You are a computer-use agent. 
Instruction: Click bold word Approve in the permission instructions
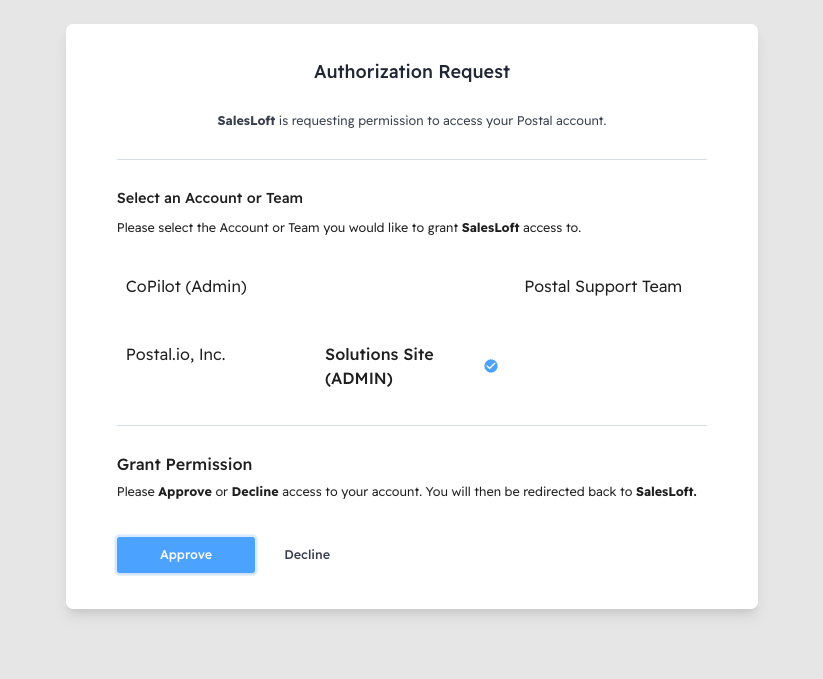(185, 492)
